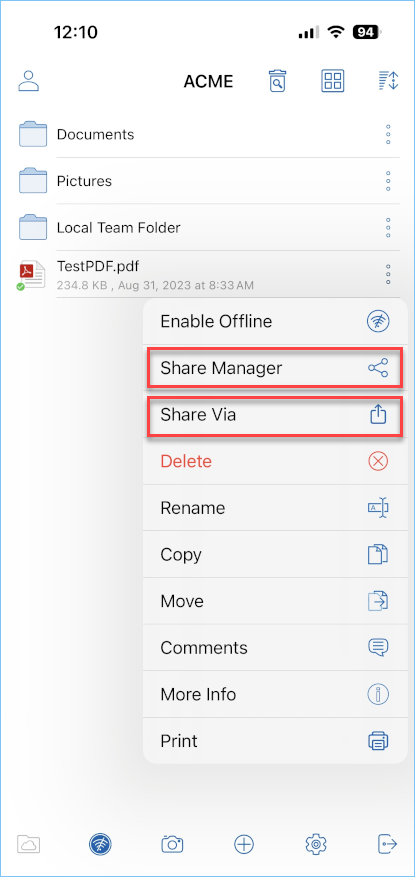Switch to grid view icon
Screen dimensions: 415x877
pyautogui.click(x=332, y=81)
